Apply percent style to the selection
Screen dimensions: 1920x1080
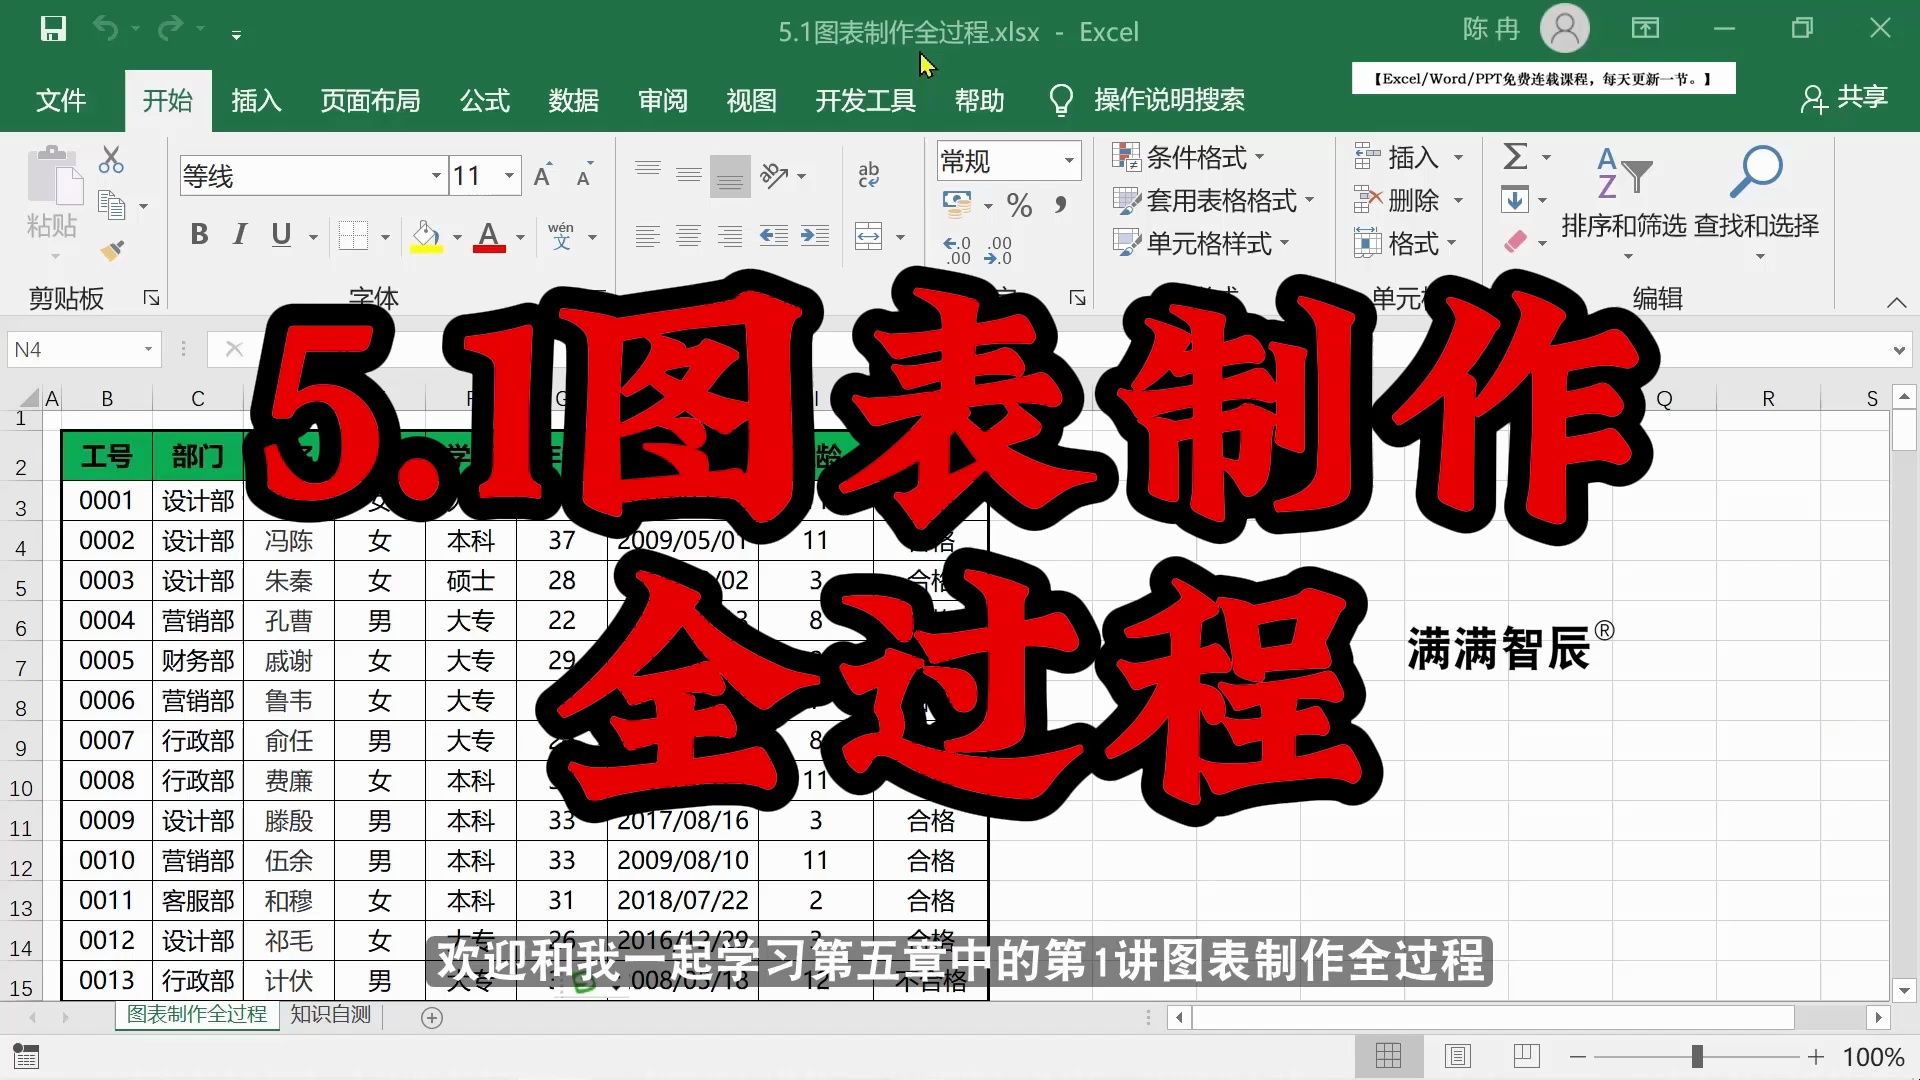coord(1019,206)
